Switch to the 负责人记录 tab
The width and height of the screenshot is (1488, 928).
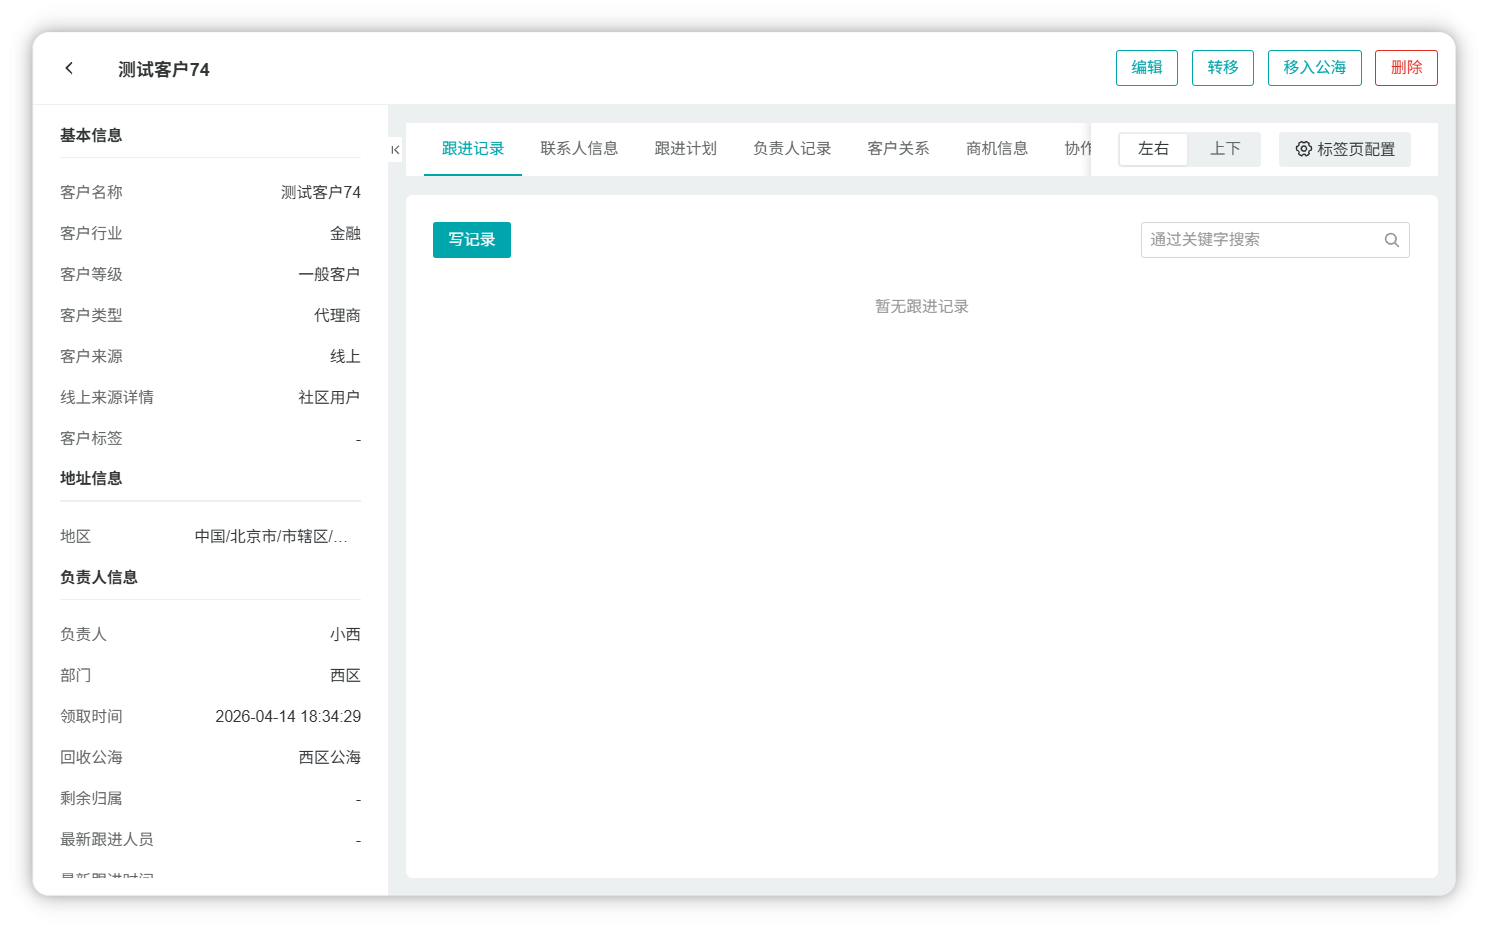coord(792,149)
